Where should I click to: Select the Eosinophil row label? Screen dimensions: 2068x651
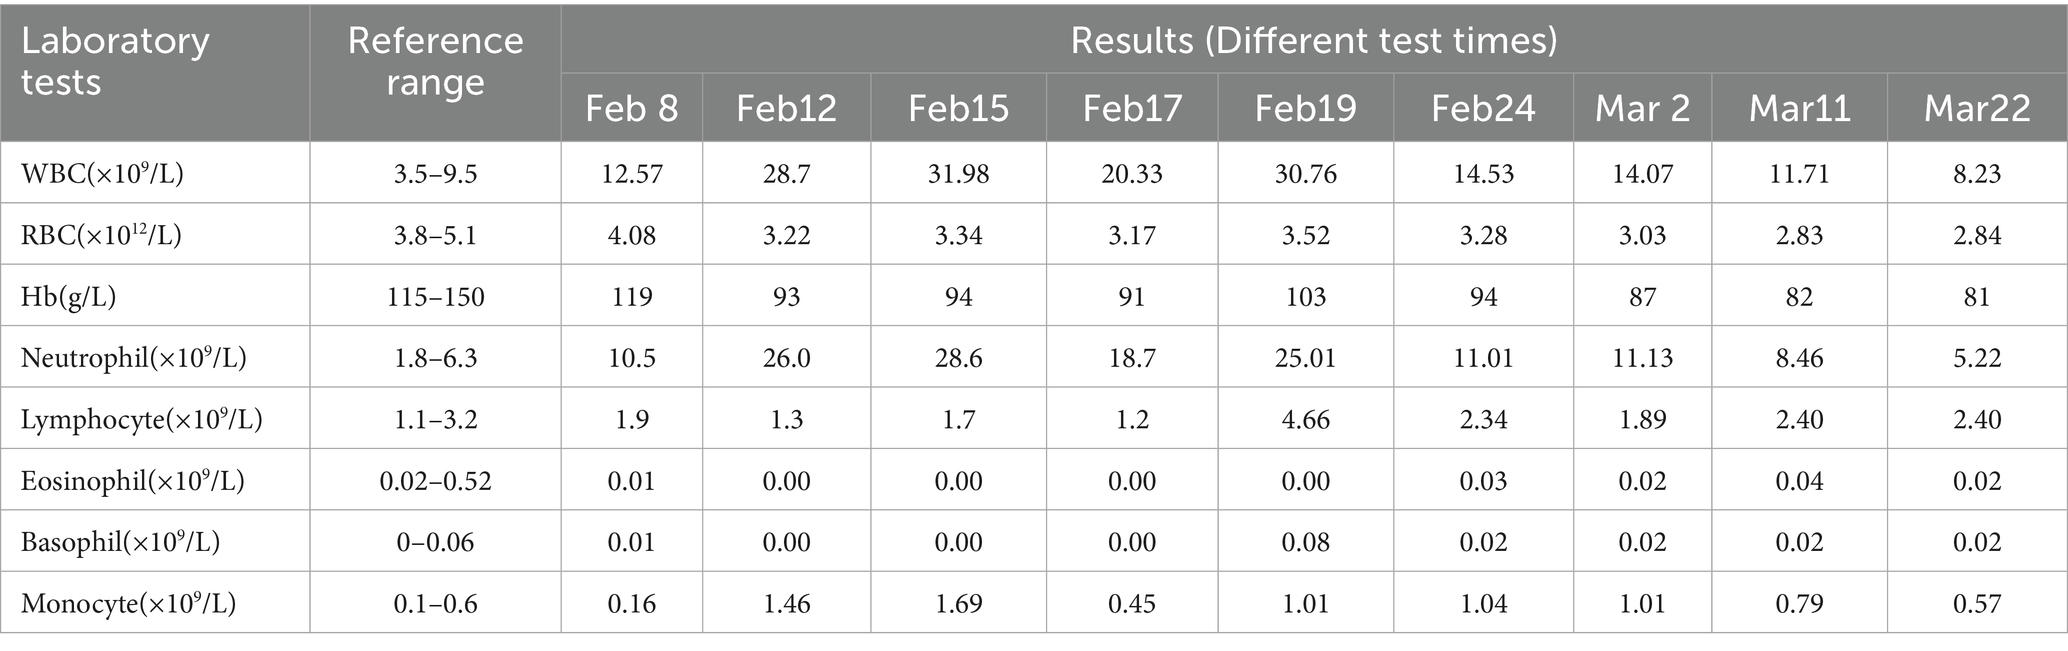click(x=132, y=481)
